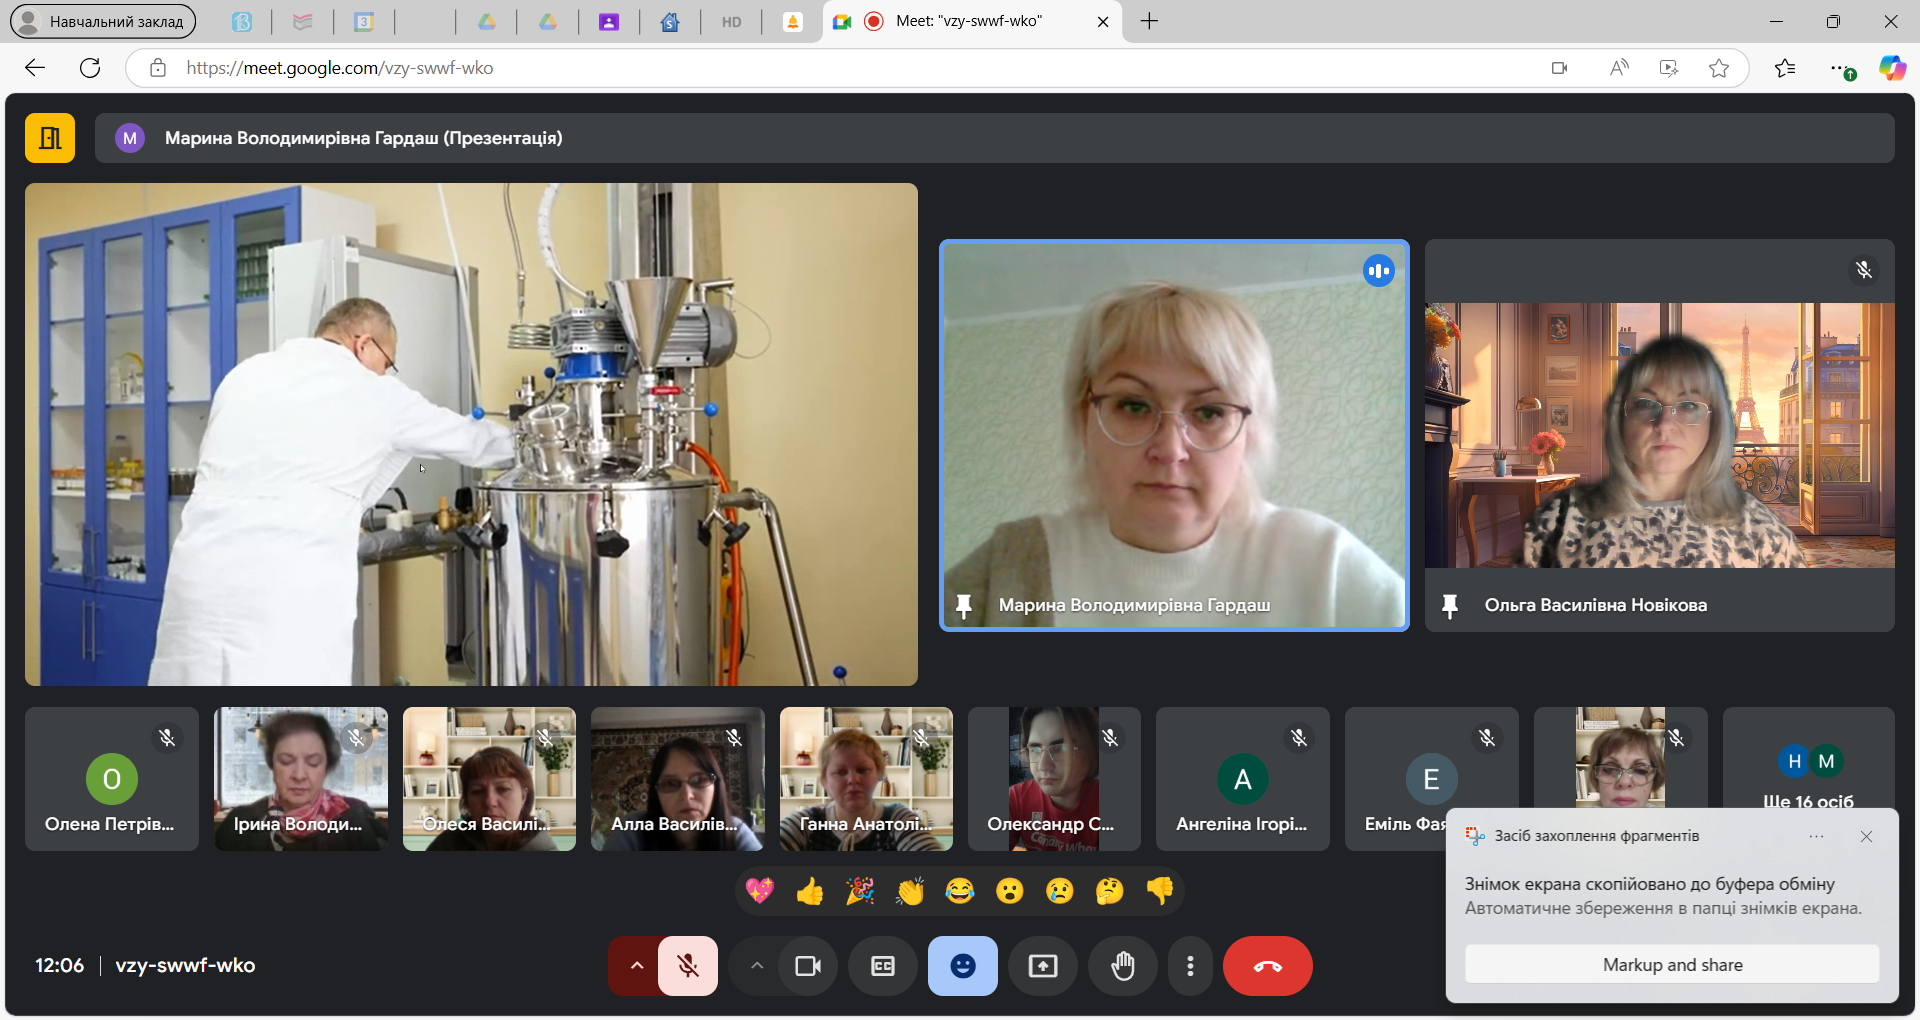Expand audio settings chevron
1920x1020 pixels.
(x=636, y=966)
